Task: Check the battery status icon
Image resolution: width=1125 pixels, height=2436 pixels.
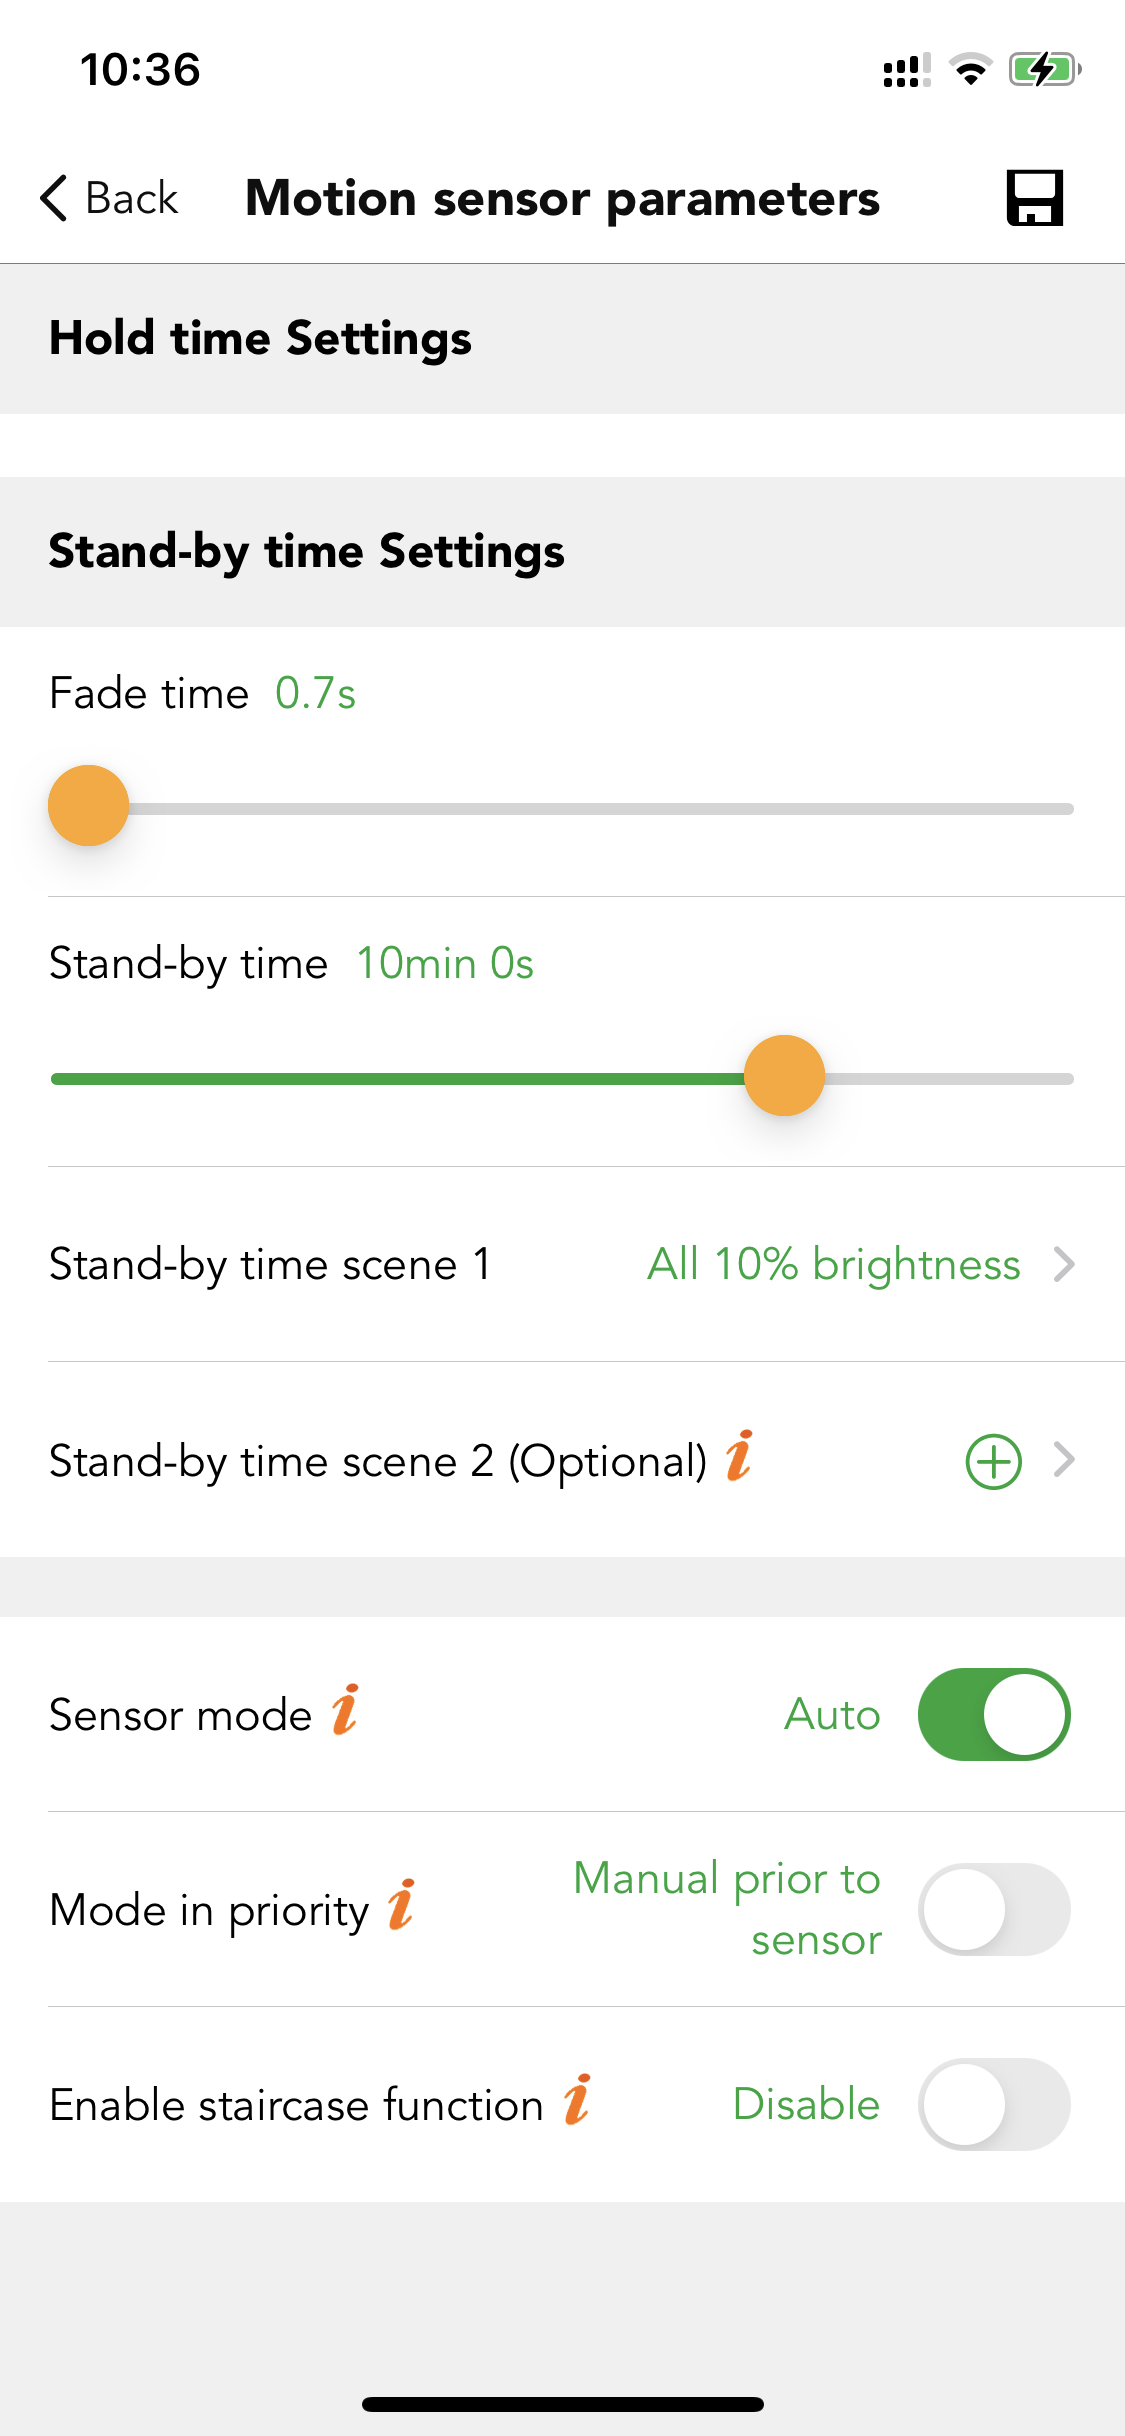Action: 1045,70
